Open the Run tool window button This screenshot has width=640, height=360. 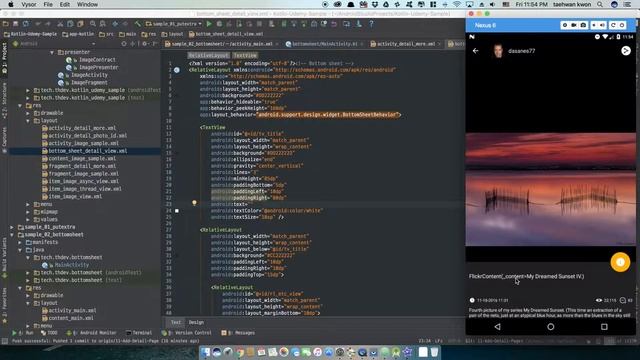click(x=24, y=333)
